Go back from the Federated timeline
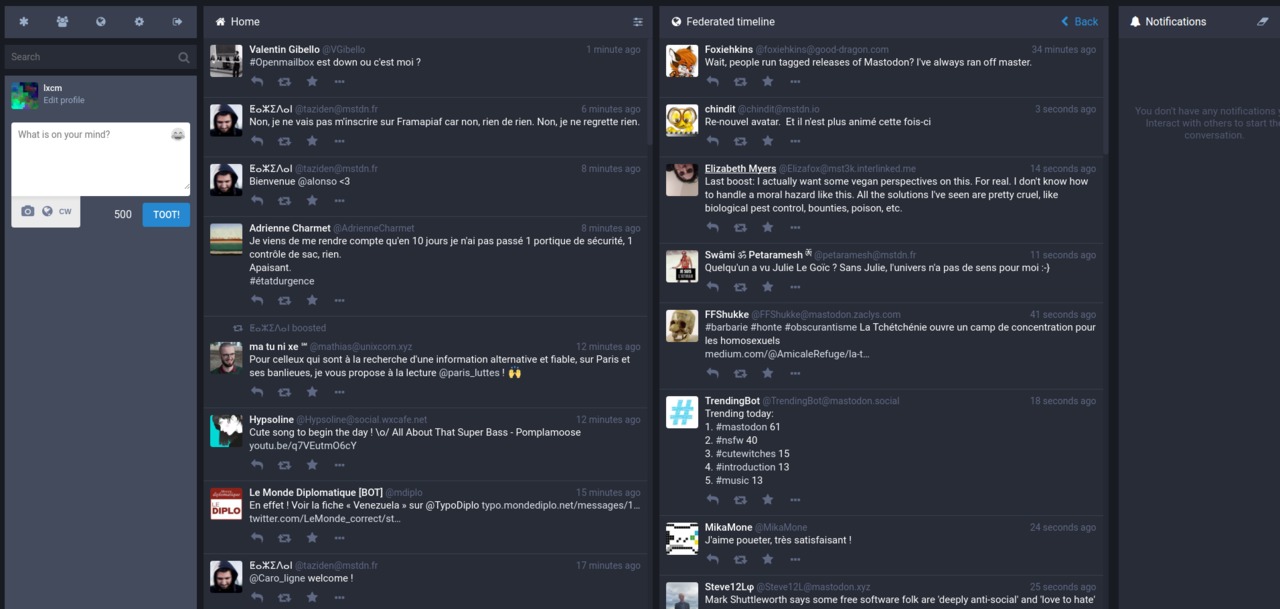Image resolution: width=1280 pixels, height=609 pixels. 1078,21
